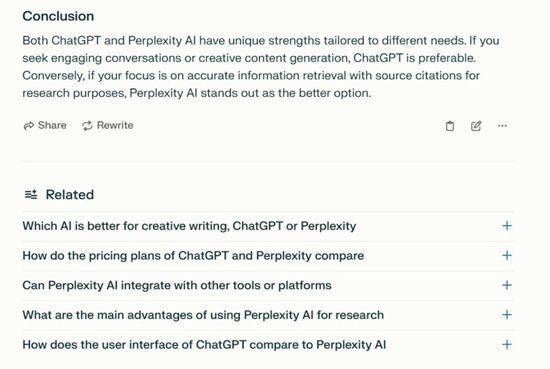Click inside the conclusion paragraph text
Screen dimensions: 550x369
click(261, 67)
